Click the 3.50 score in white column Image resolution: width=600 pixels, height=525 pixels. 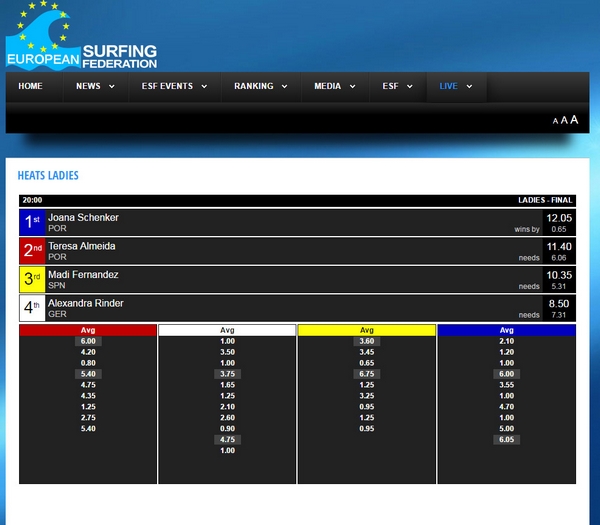point(227,352)
